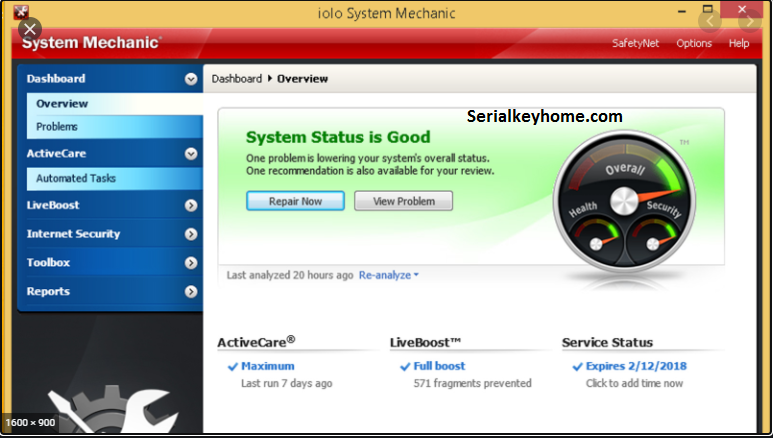The height and width of the screenshot is (438, 773).
Task: Click 'Last run 7 days ago' text
Action: [x=286, y=383]
